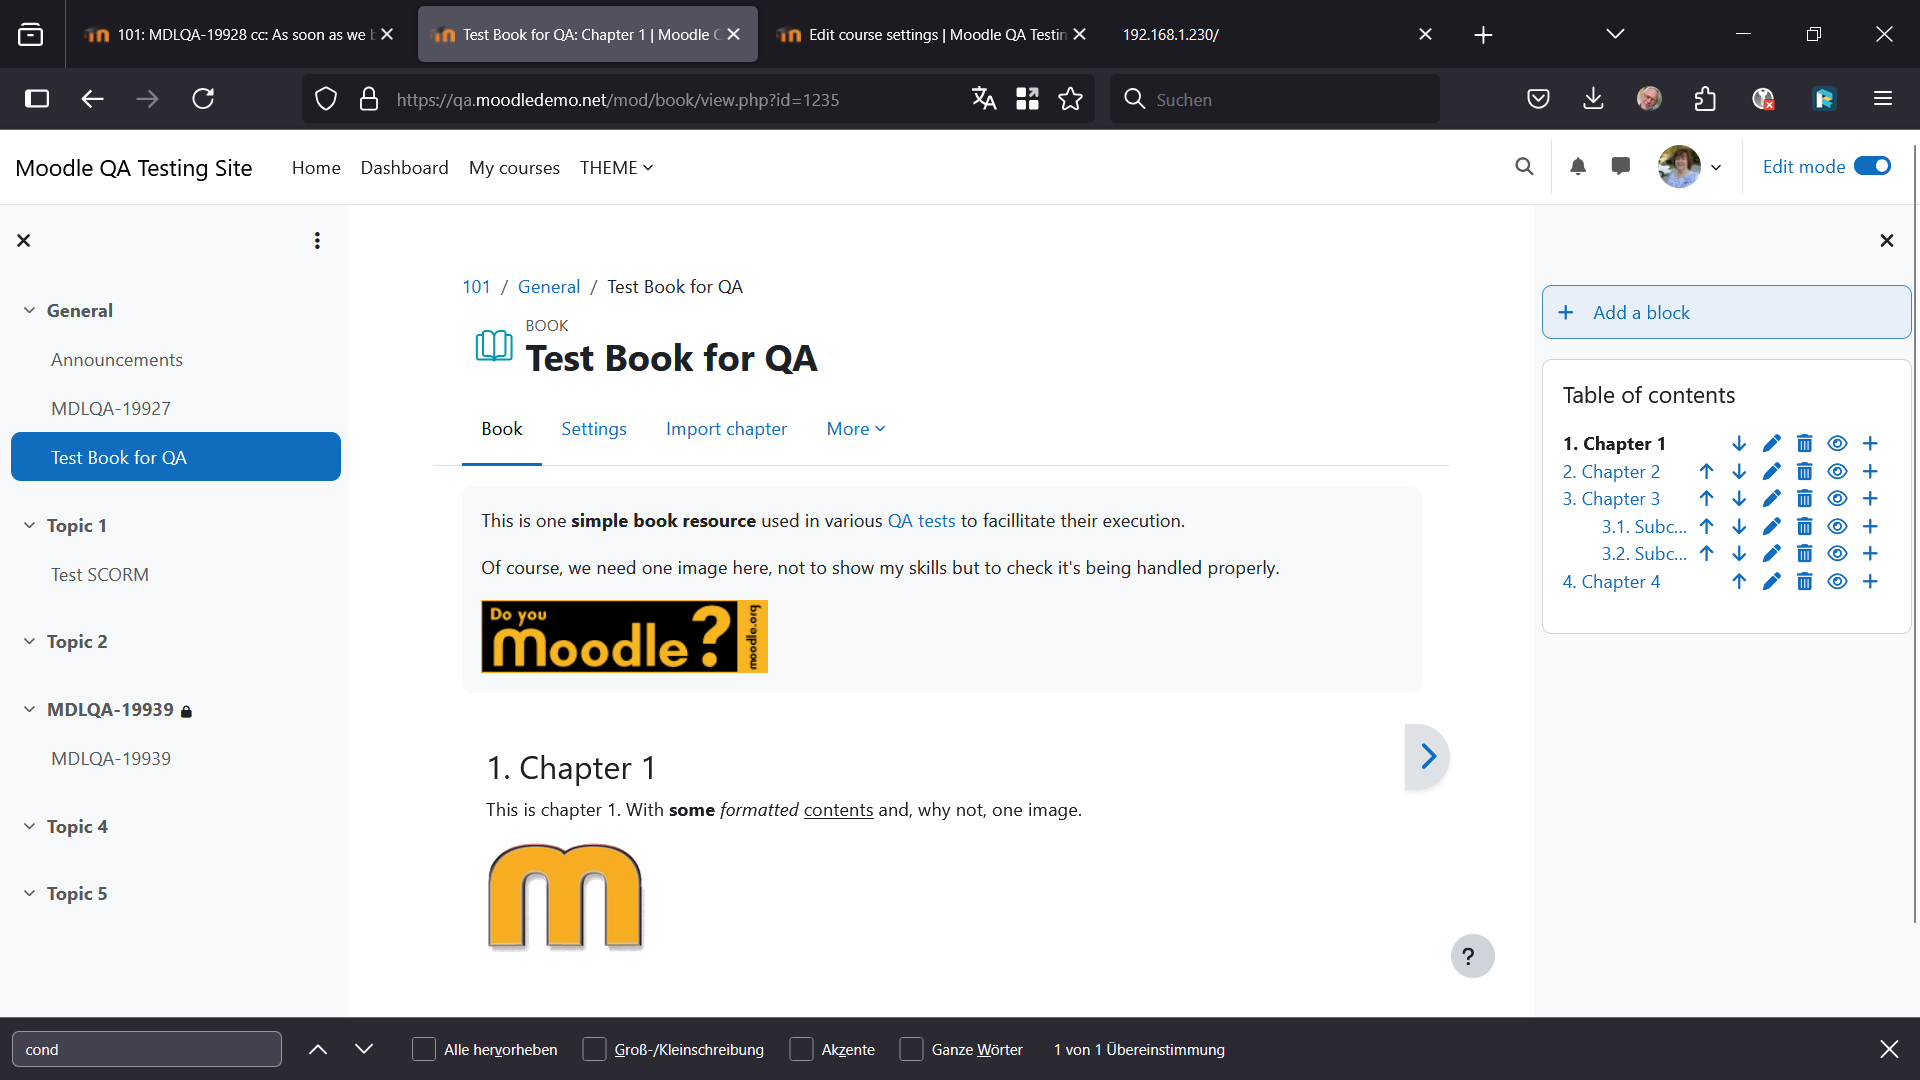Open Chapter 2 in table of contents
This screenshot has height=1080, width=1920.
click(x=1611, y=471)
